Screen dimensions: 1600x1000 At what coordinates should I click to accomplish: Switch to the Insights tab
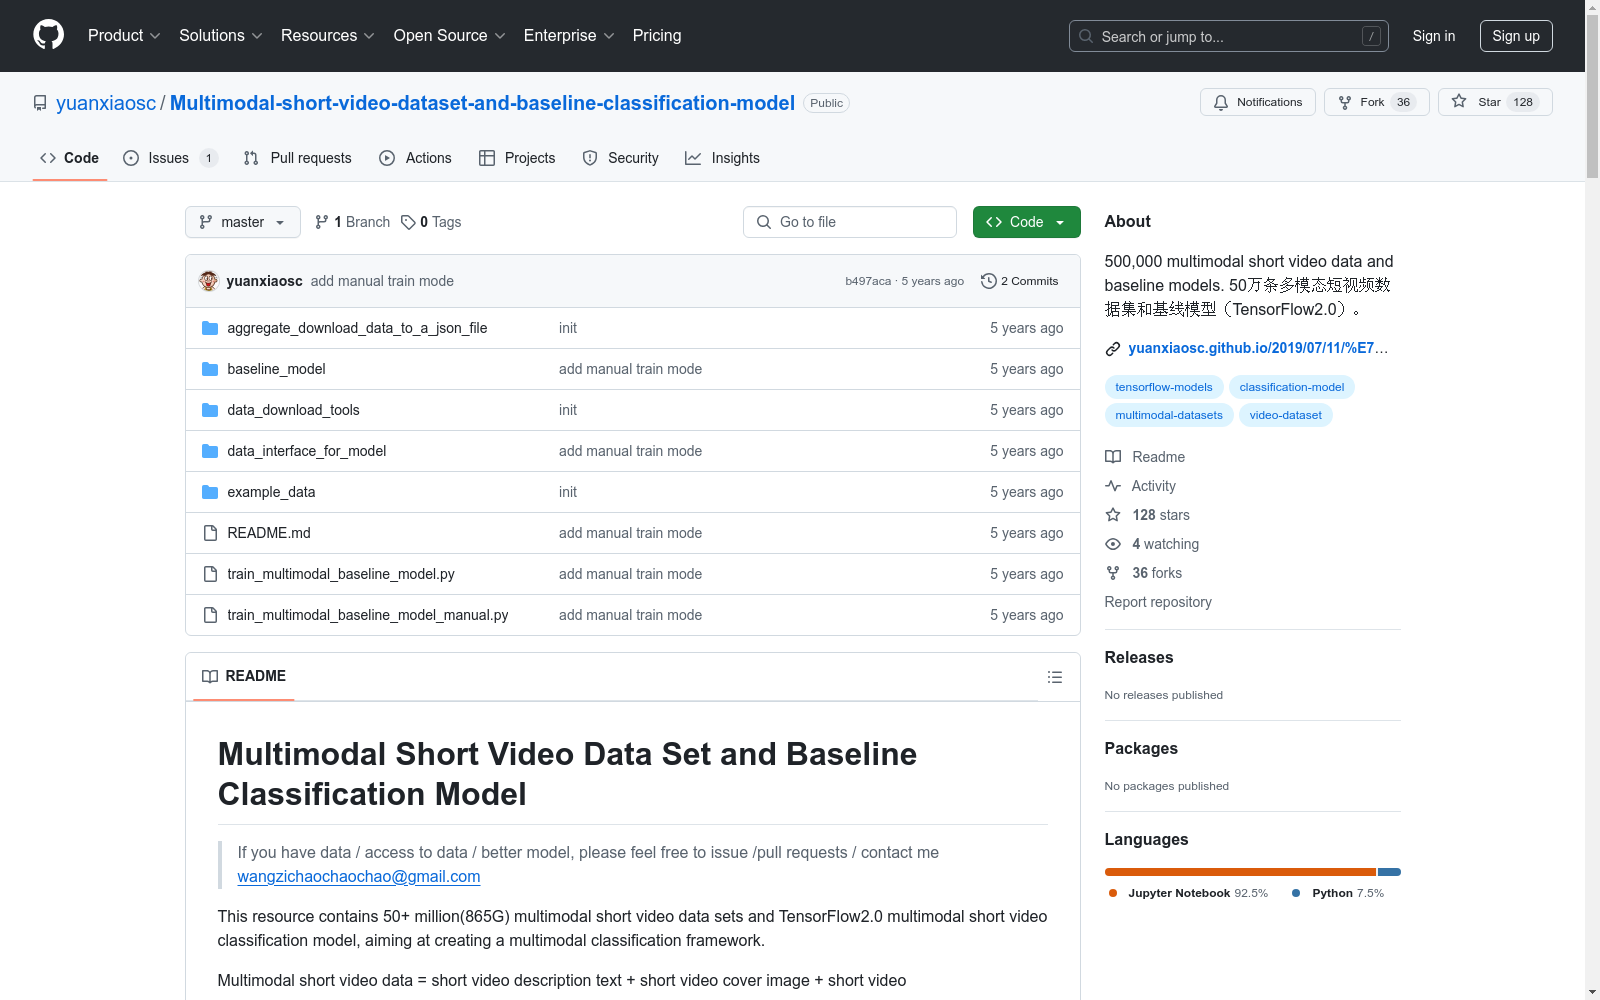(722, 158)
